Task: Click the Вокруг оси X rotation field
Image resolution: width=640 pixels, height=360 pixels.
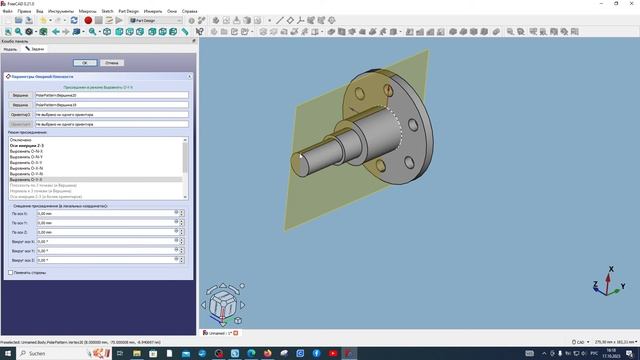Action: 107,241
